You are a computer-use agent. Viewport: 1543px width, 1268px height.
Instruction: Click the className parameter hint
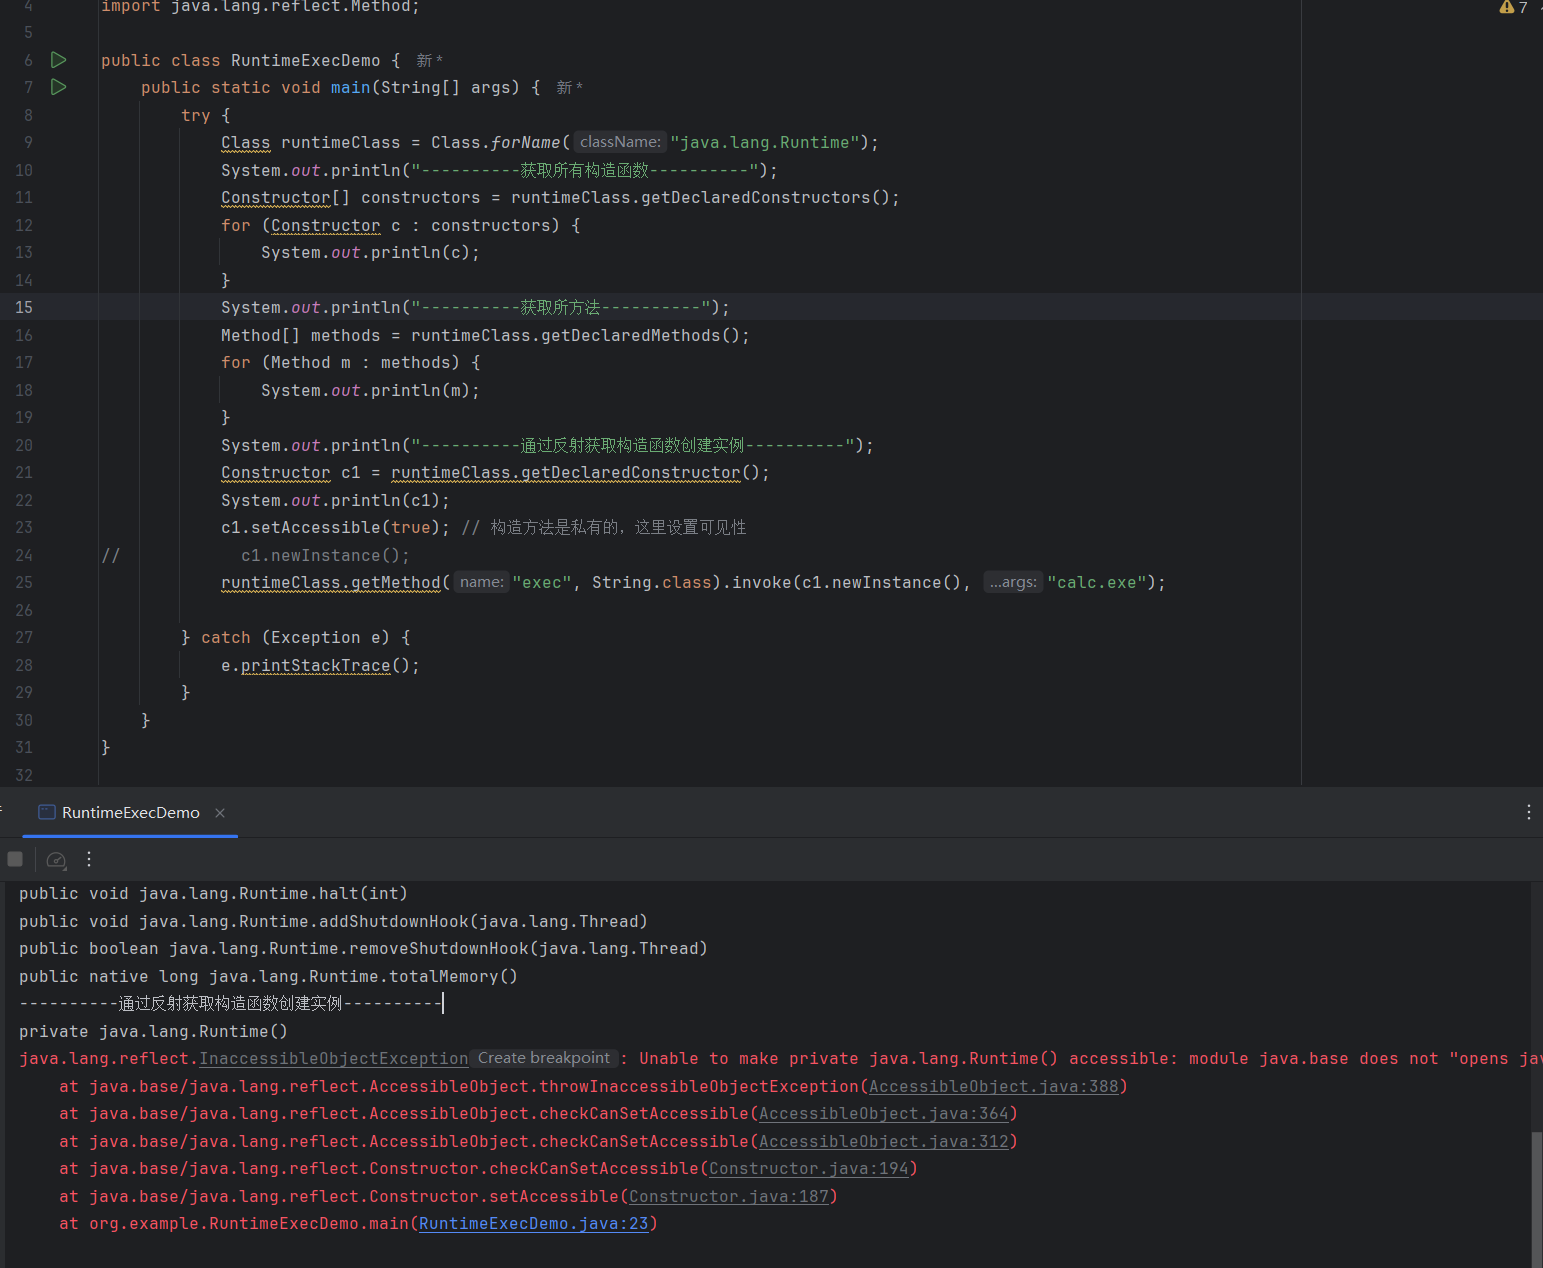pyautogui.click(x=620, y=142)
